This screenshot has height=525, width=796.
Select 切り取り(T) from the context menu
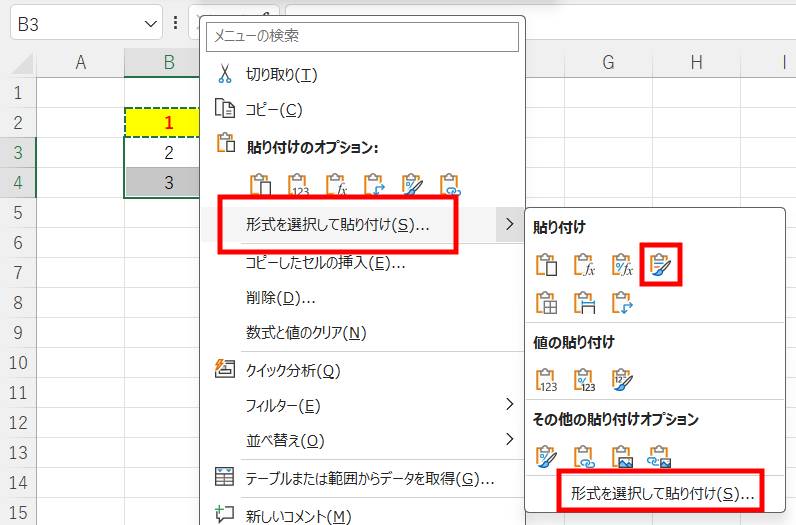tap(362, 75)
